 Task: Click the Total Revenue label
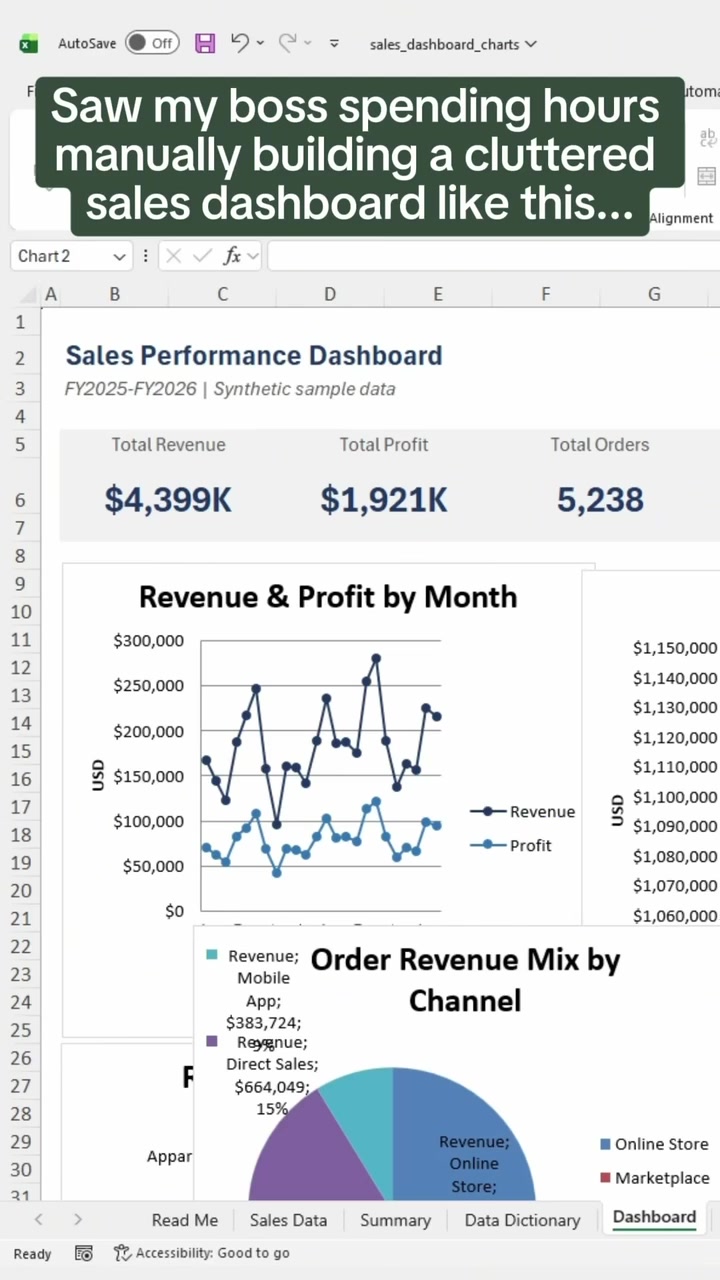[168, 445]
